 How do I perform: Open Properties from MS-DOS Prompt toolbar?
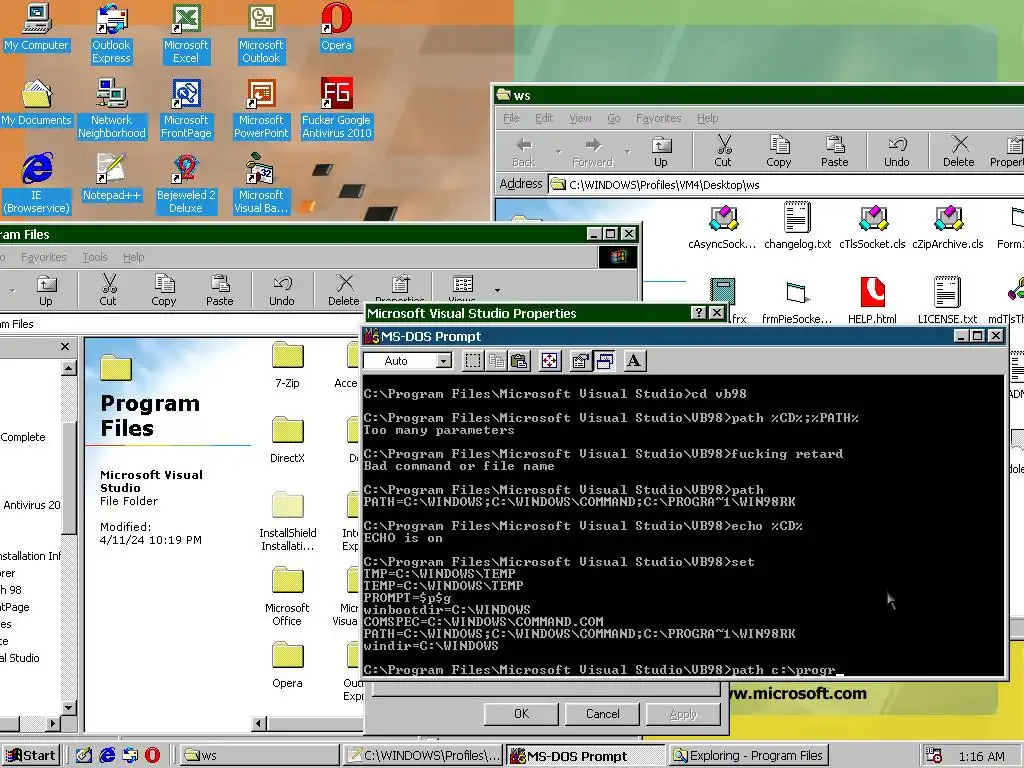[580, 360]
